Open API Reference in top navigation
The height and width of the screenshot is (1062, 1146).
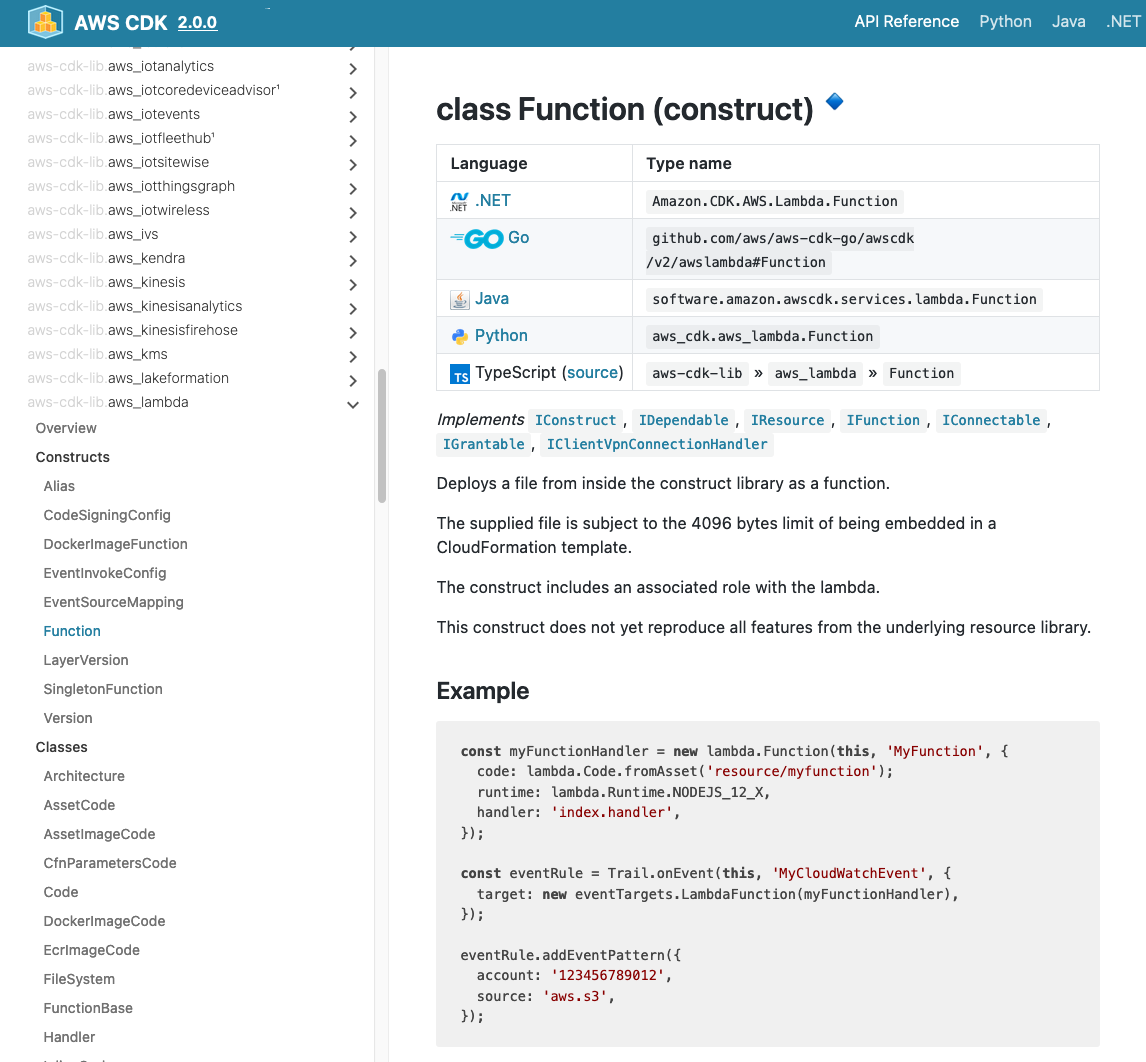906,22
